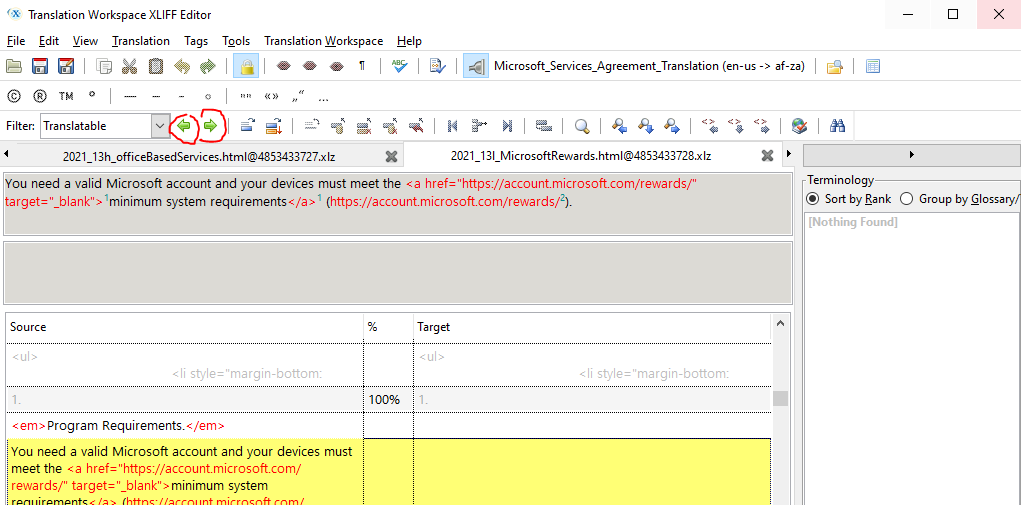
Task: Collapse the Terminology side panel arrow
Action: pos(912,154)
